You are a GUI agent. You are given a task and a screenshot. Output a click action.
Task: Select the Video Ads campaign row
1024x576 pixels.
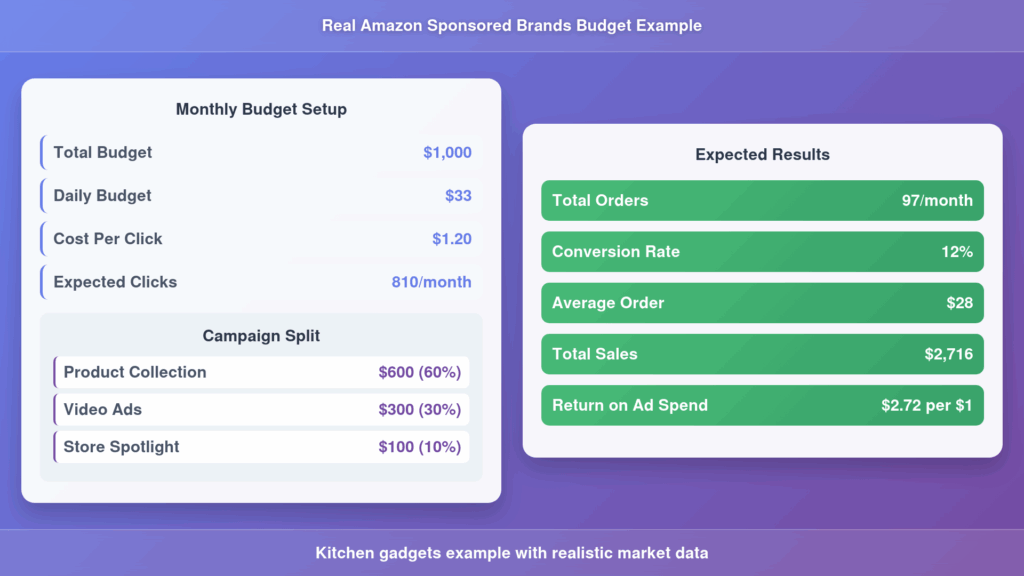[x=261, y=410]
